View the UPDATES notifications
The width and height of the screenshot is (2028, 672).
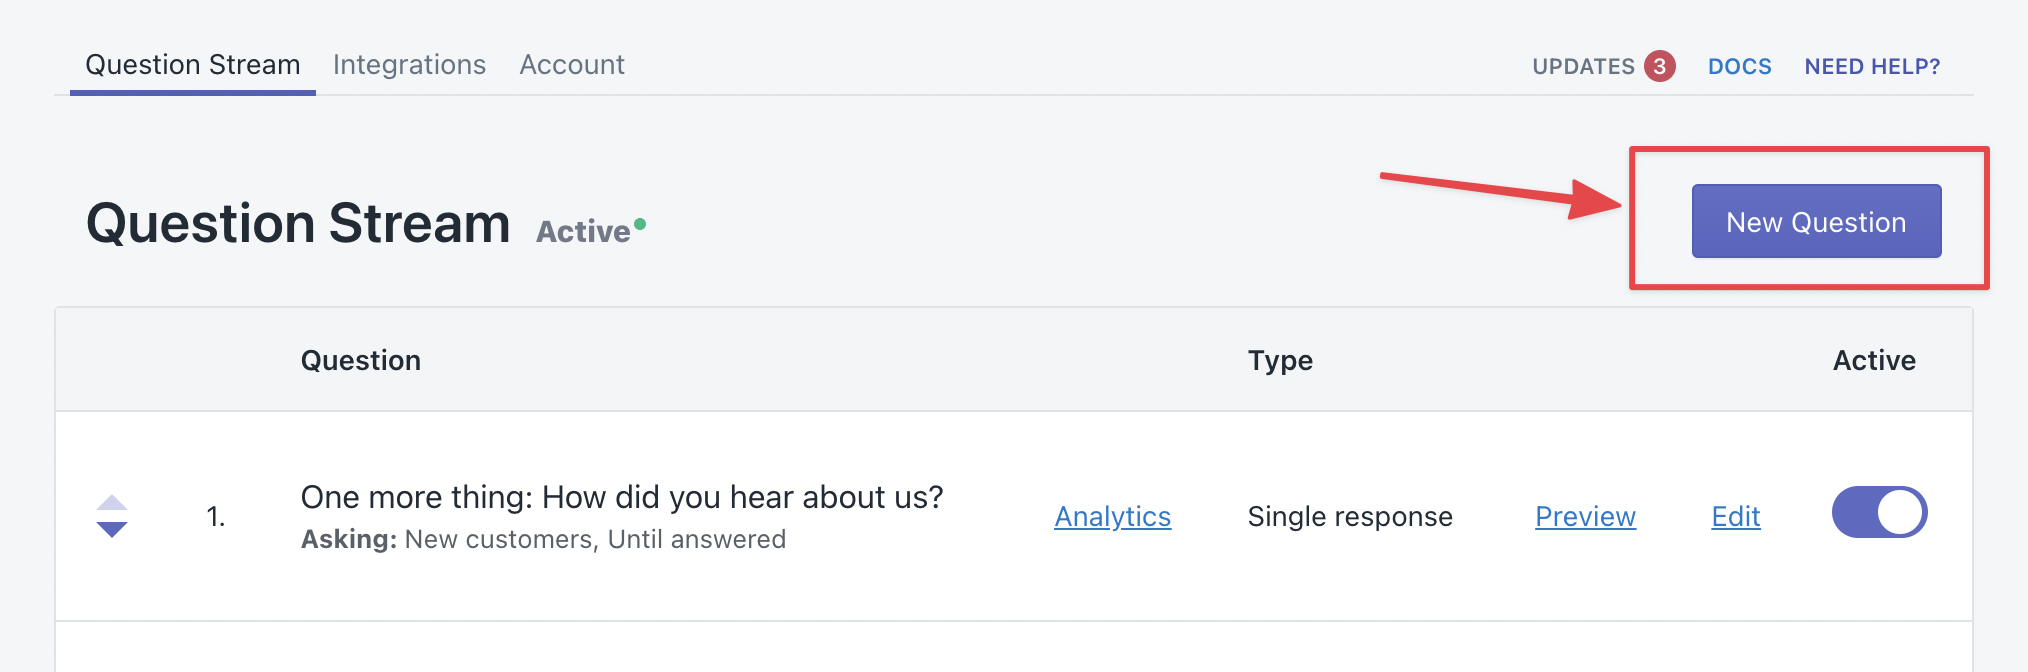pos(1583,67)
